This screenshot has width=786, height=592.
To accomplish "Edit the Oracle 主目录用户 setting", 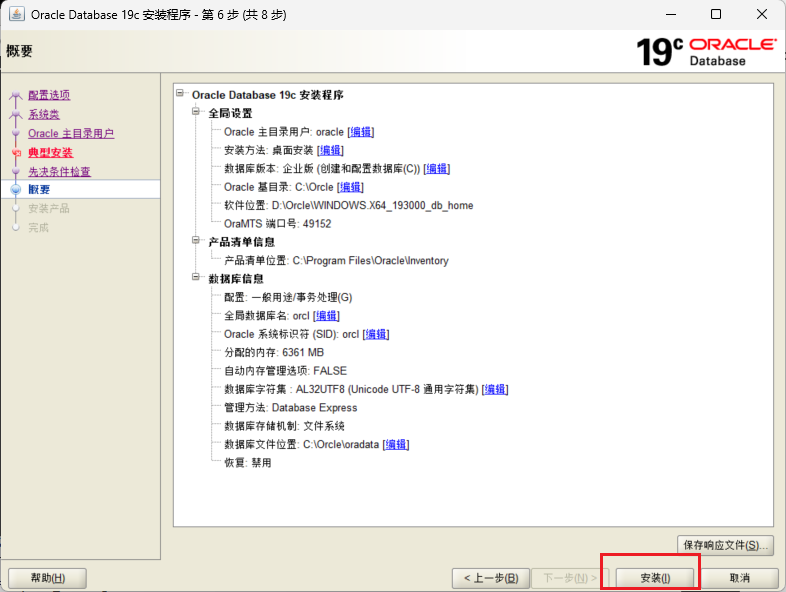I will tap(361, 132).
